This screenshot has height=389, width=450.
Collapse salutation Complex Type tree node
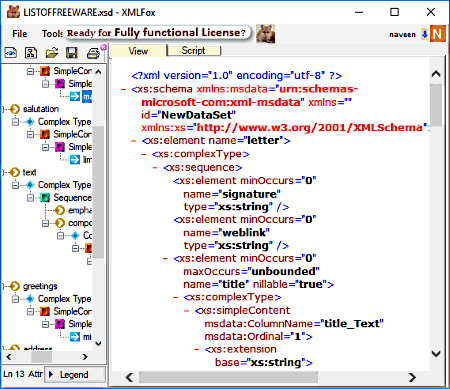tap(15, 122)
